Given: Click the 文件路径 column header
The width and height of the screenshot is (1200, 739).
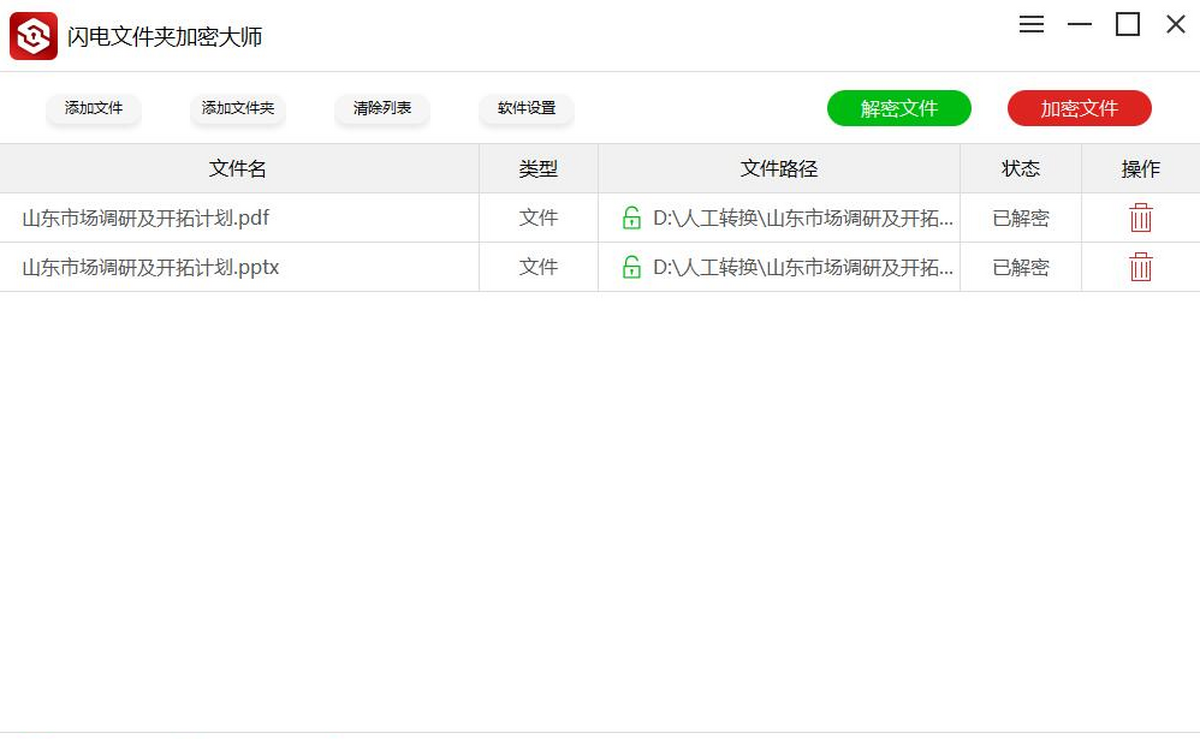Looking at the screenshot, I should coord(779,169).
